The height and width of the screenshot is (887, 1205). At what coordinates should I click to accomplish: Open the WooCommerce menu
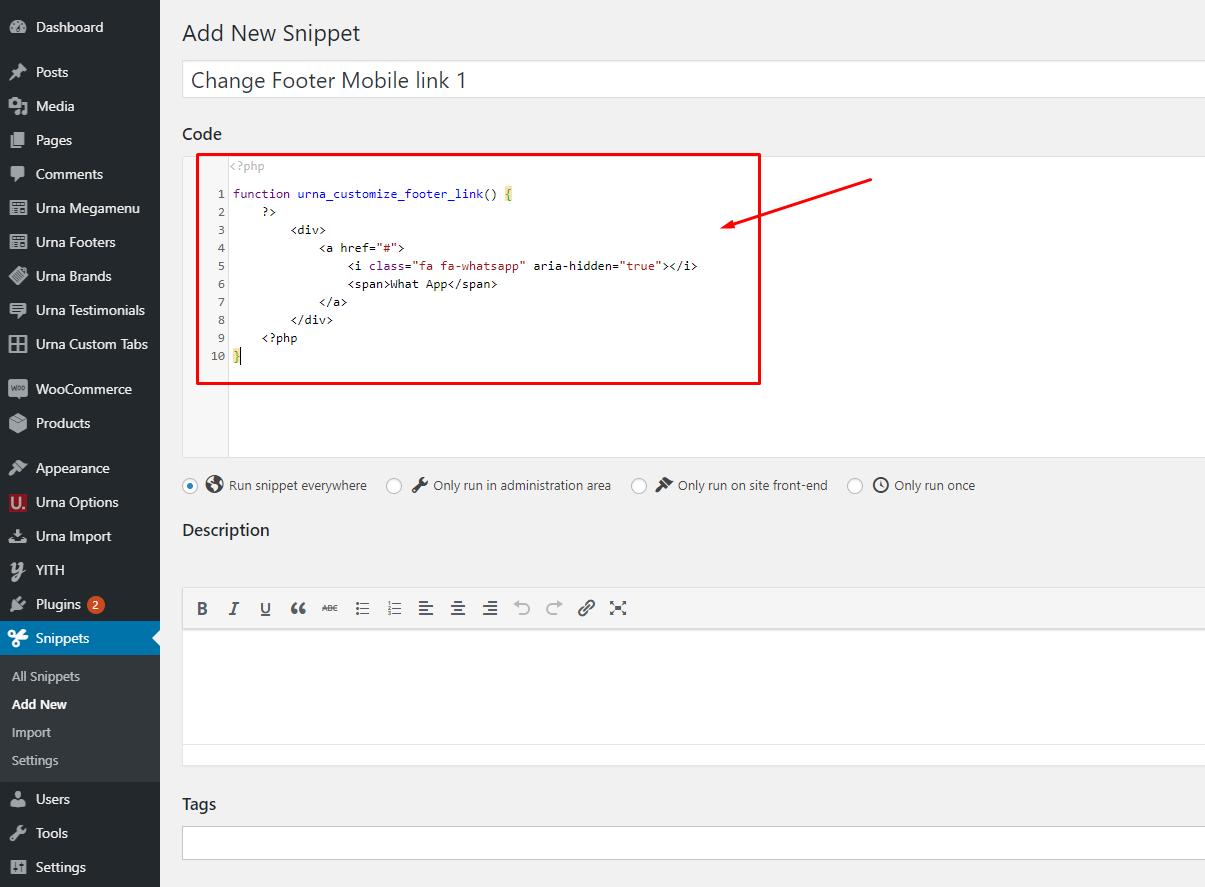[x=80, y=389]
